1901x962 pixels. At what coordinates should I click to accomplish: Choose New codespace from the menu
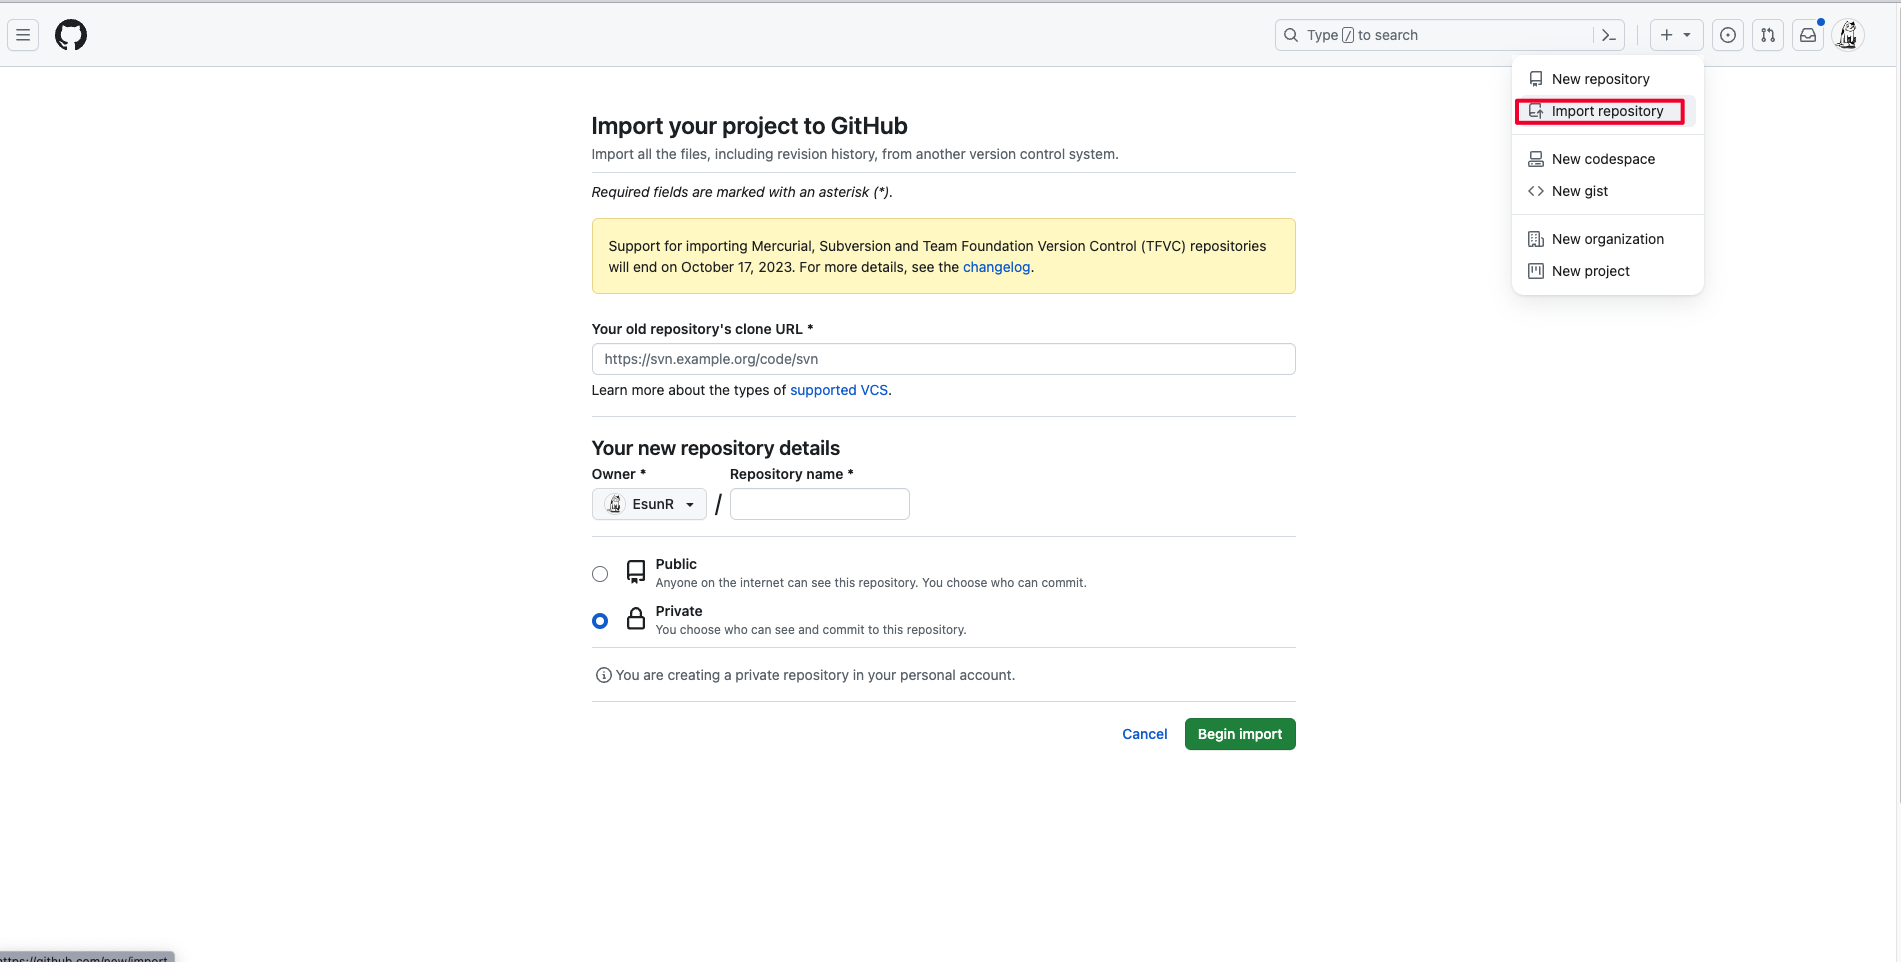[1603, 159]
